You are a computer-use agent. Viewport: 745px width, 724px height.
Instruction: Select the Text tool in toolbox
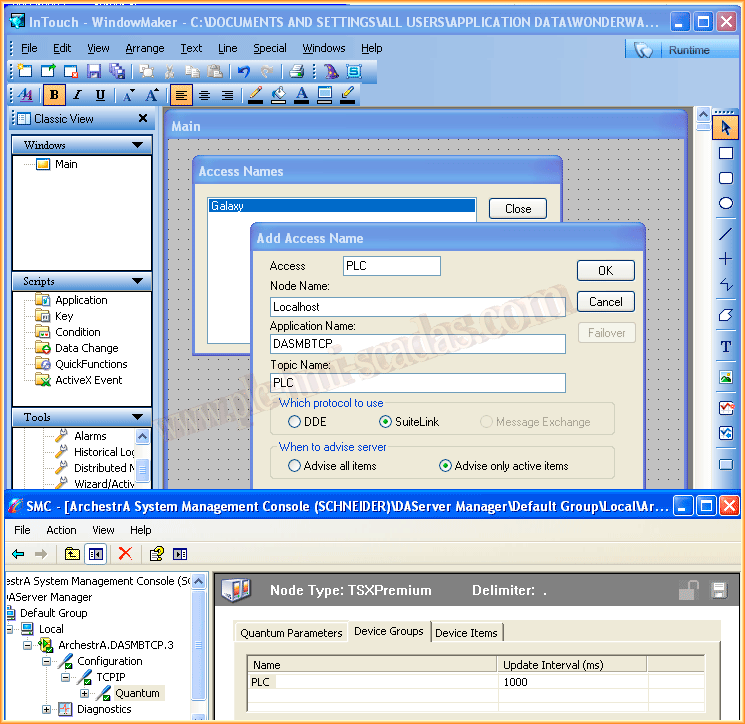[x=726, y=347]
